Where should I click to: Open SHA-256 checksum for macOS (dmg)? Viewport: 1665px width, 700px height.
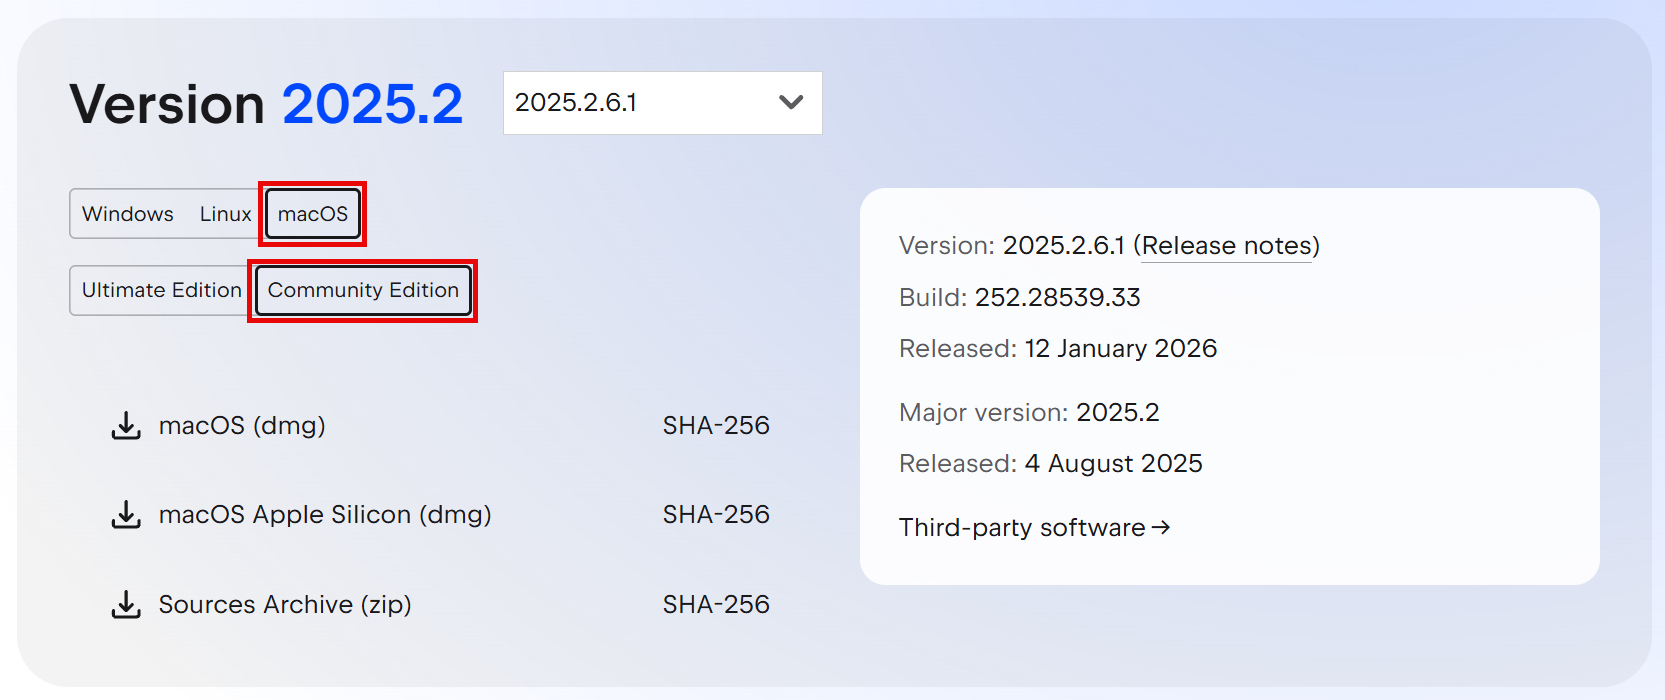click(x=716, y=426)
